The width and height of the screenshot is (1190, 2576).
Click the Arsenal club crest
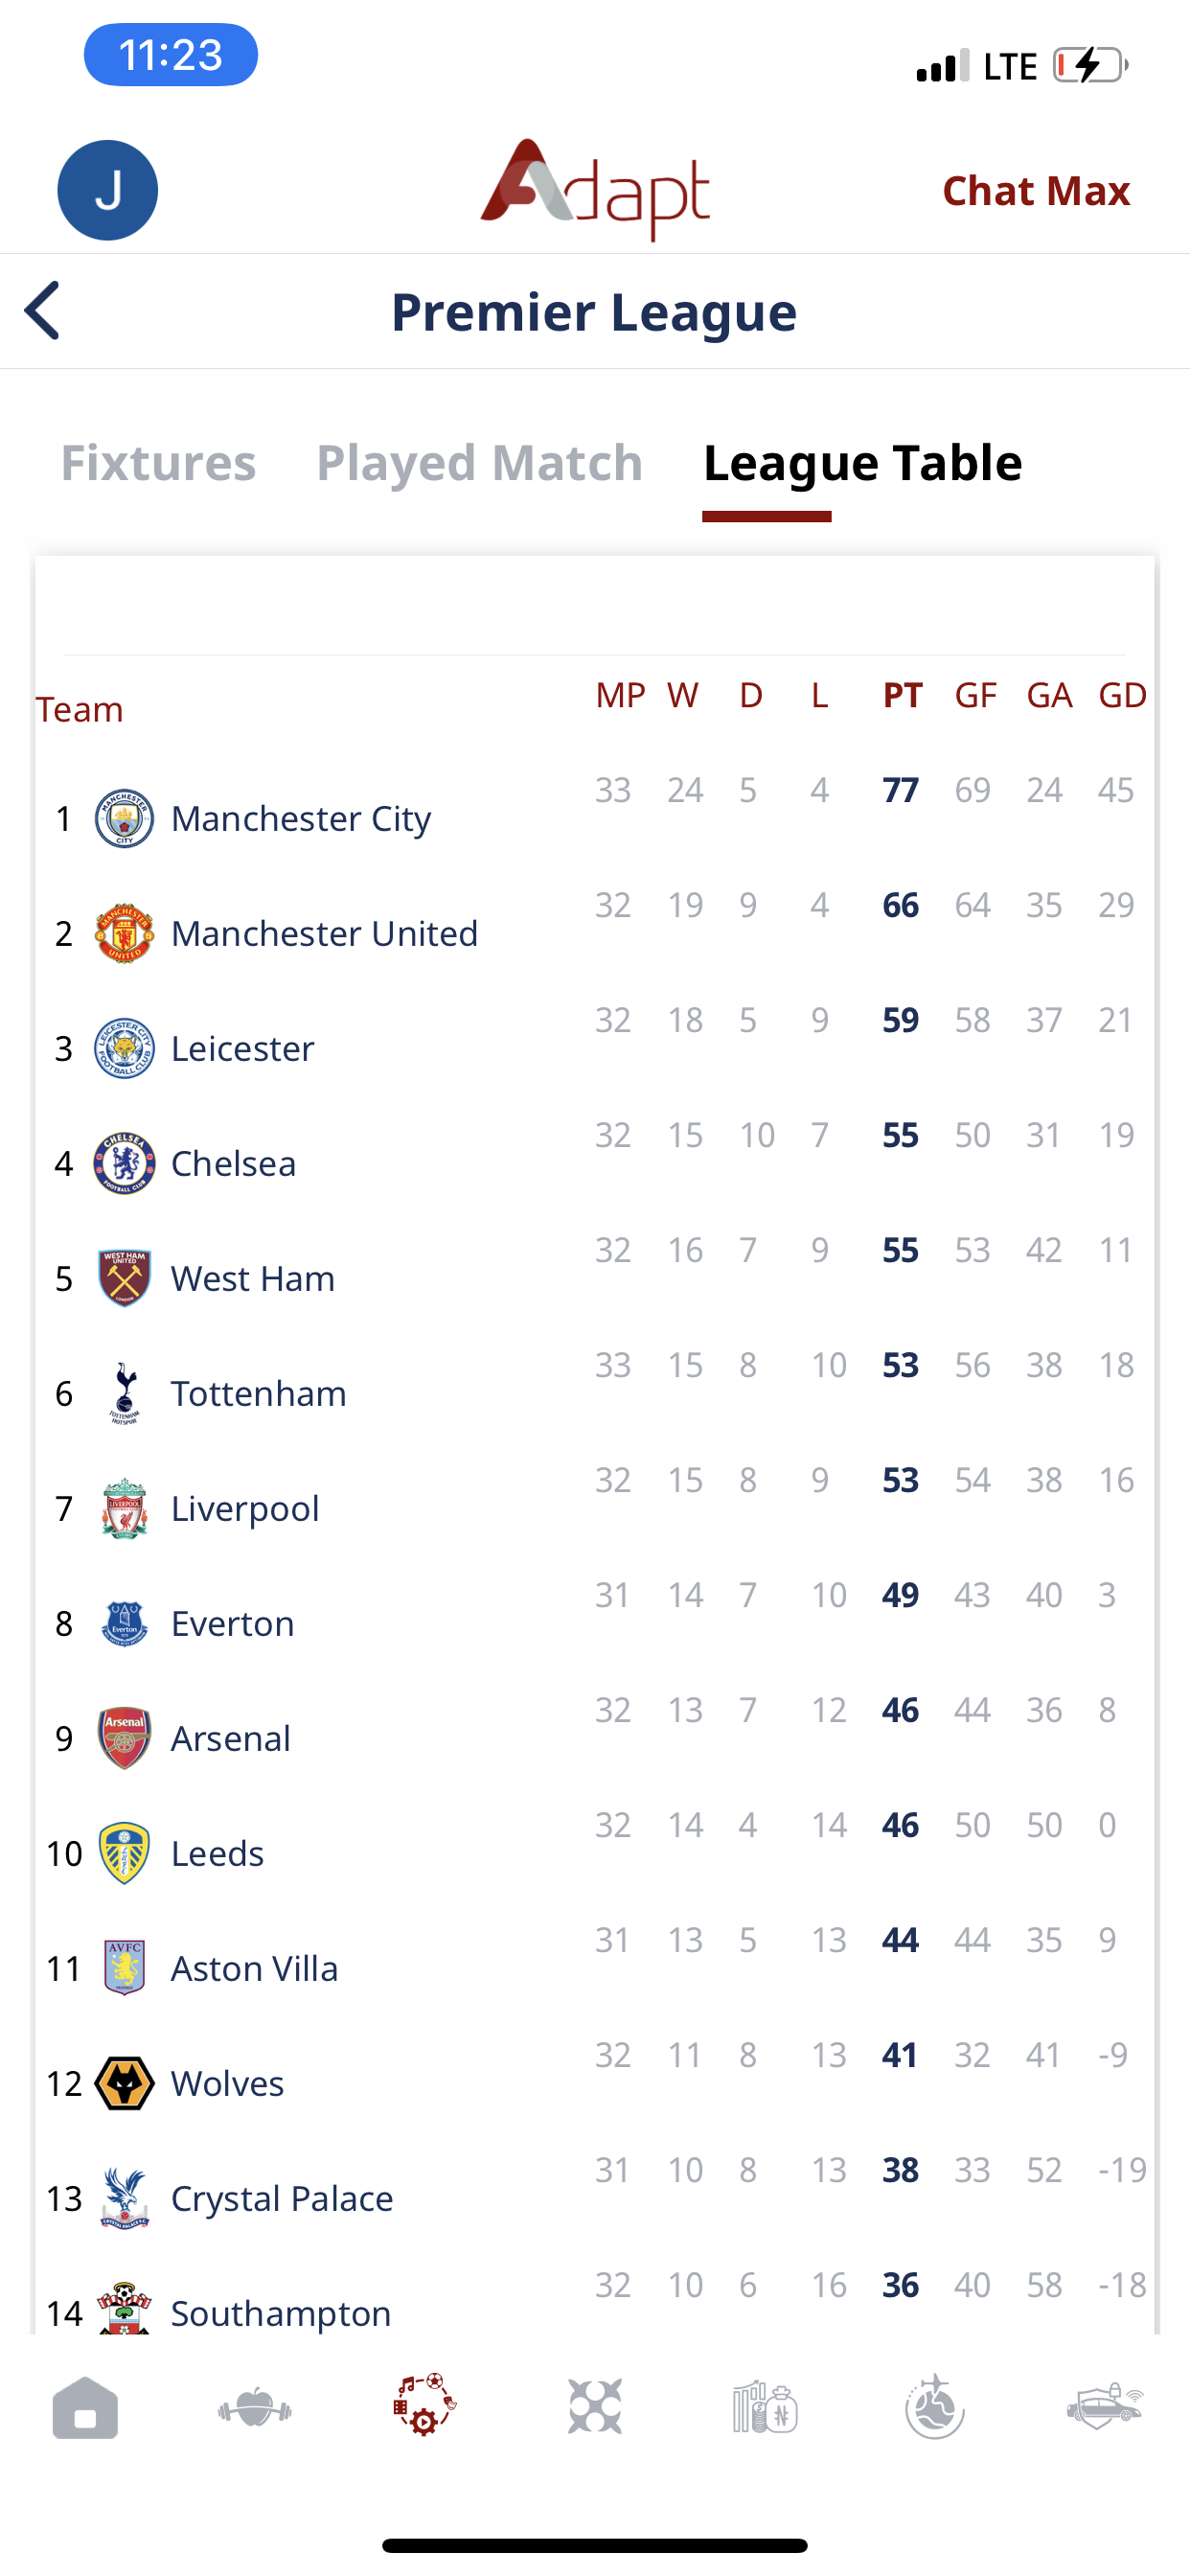tap(124, 1738)
